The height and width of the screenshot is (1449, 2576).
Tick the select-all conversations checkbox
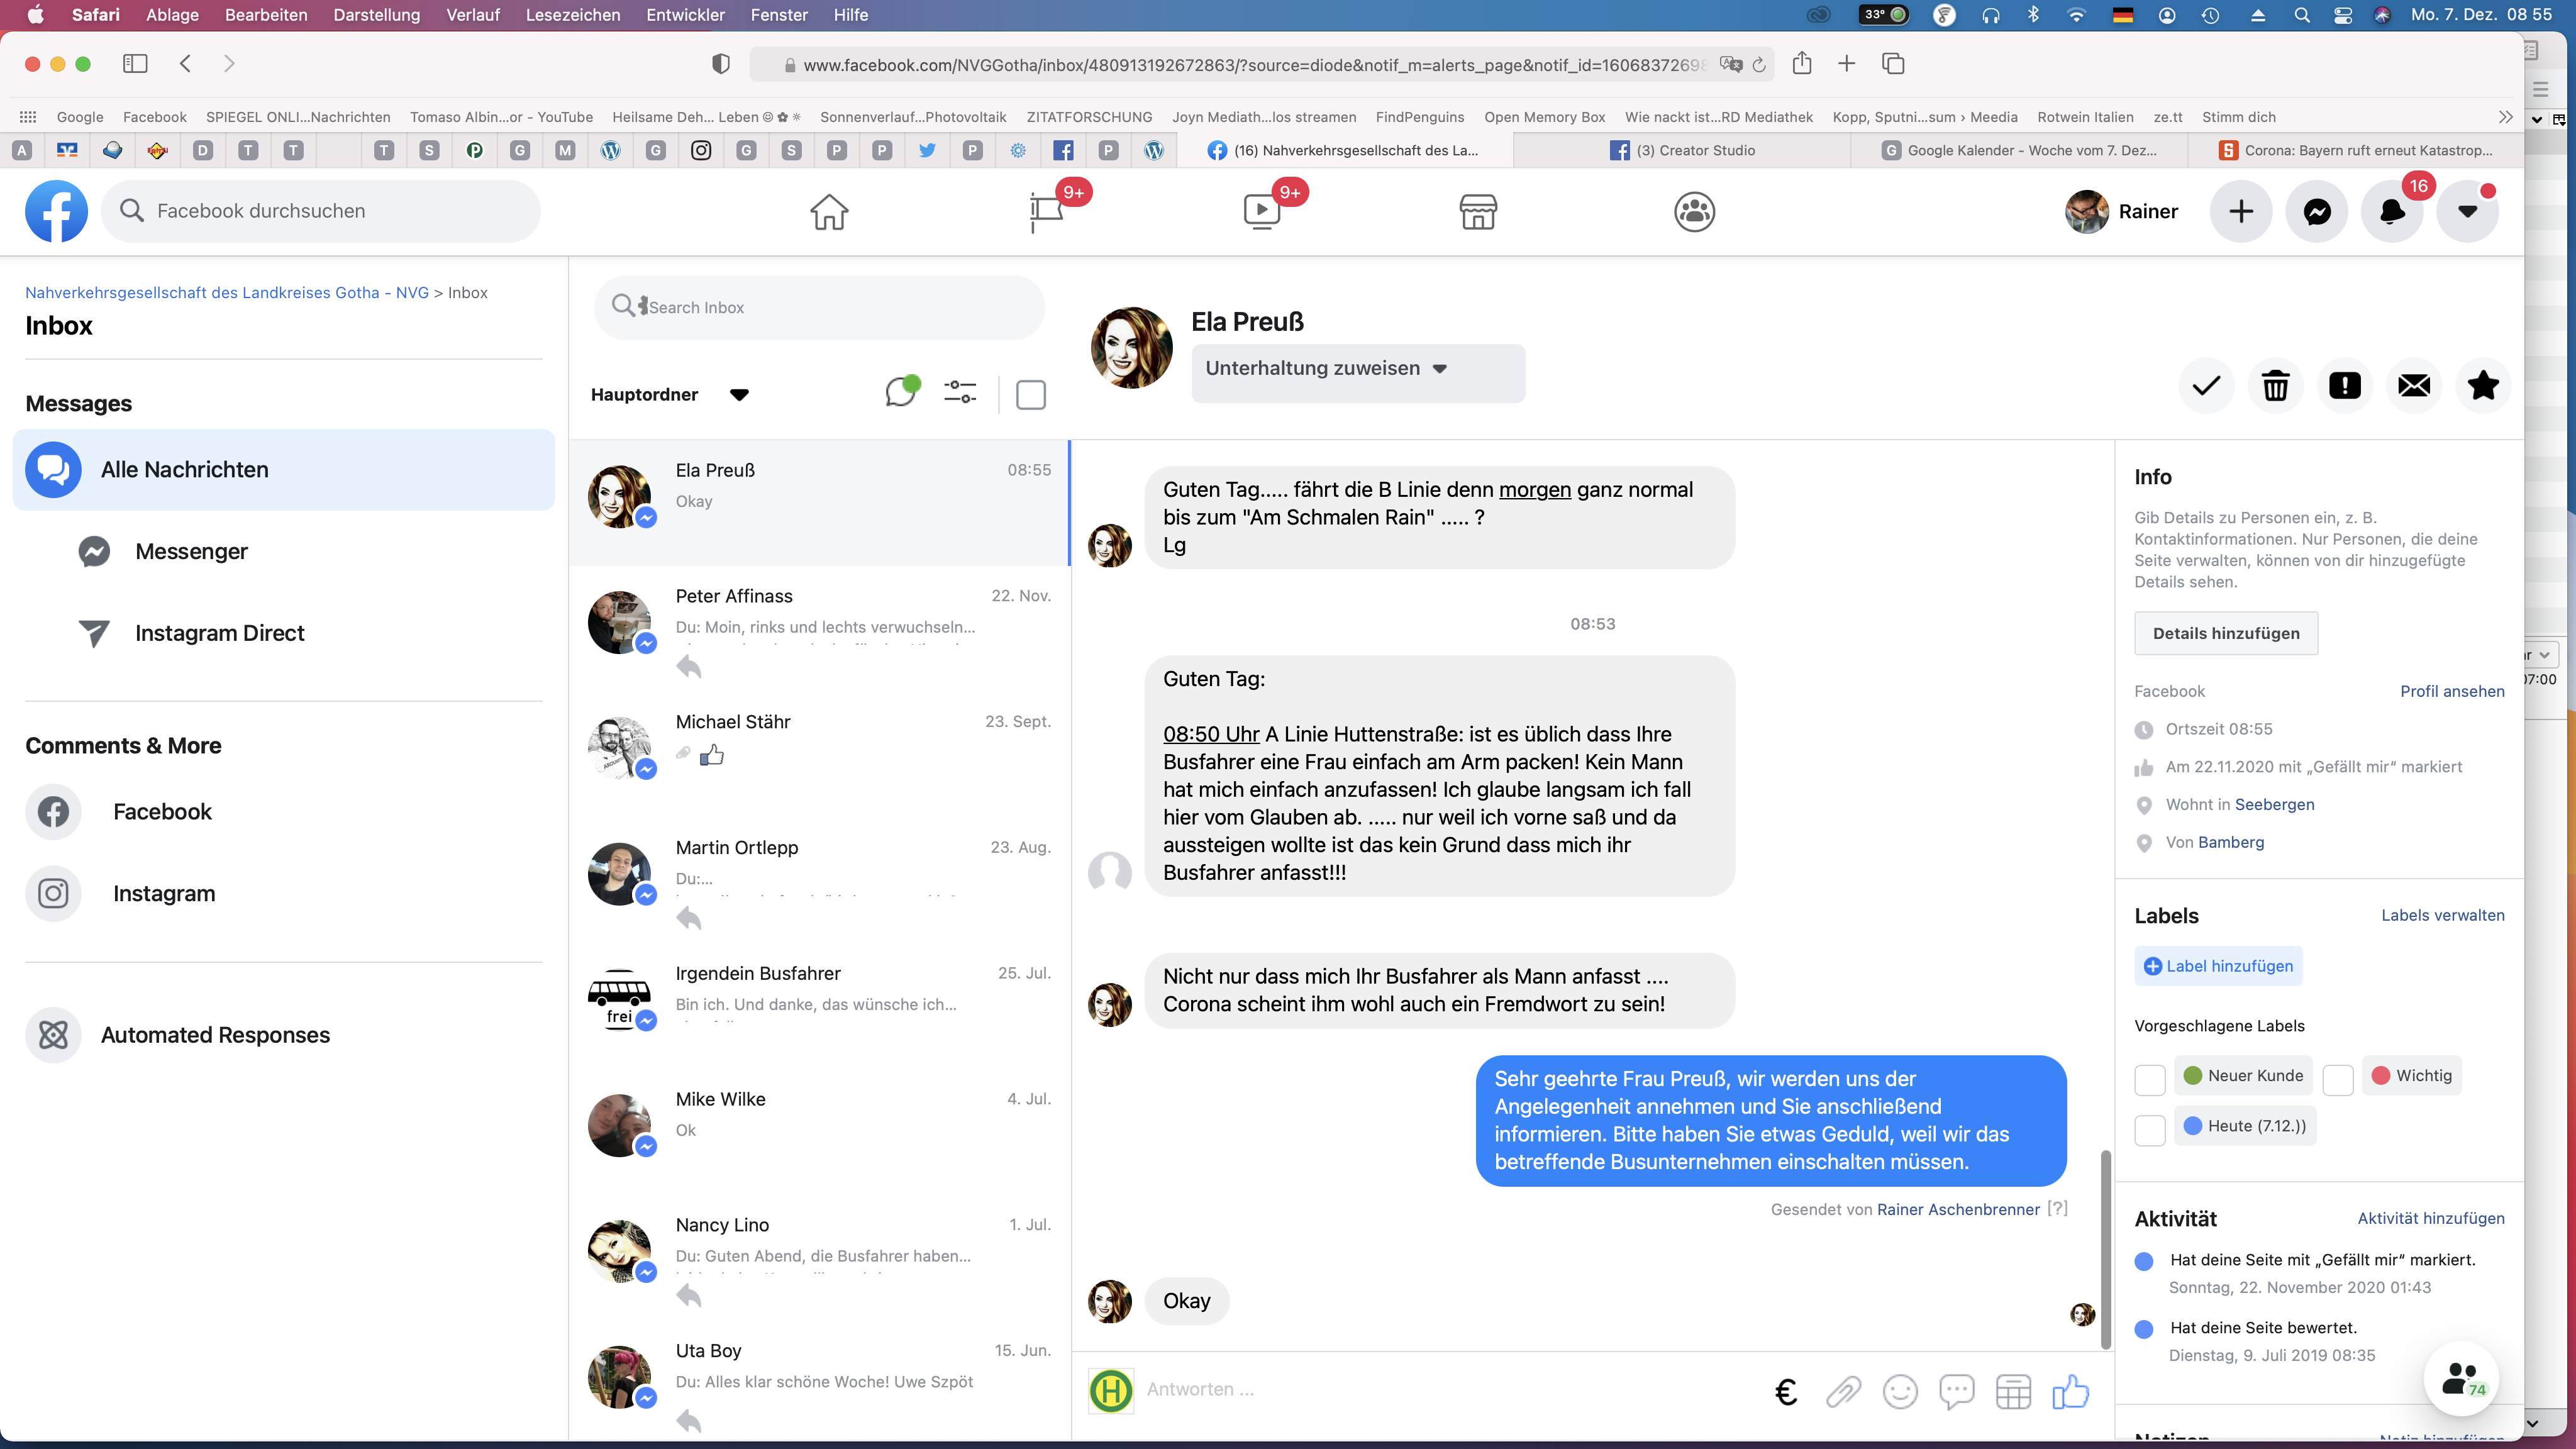tap(1031, 394)
